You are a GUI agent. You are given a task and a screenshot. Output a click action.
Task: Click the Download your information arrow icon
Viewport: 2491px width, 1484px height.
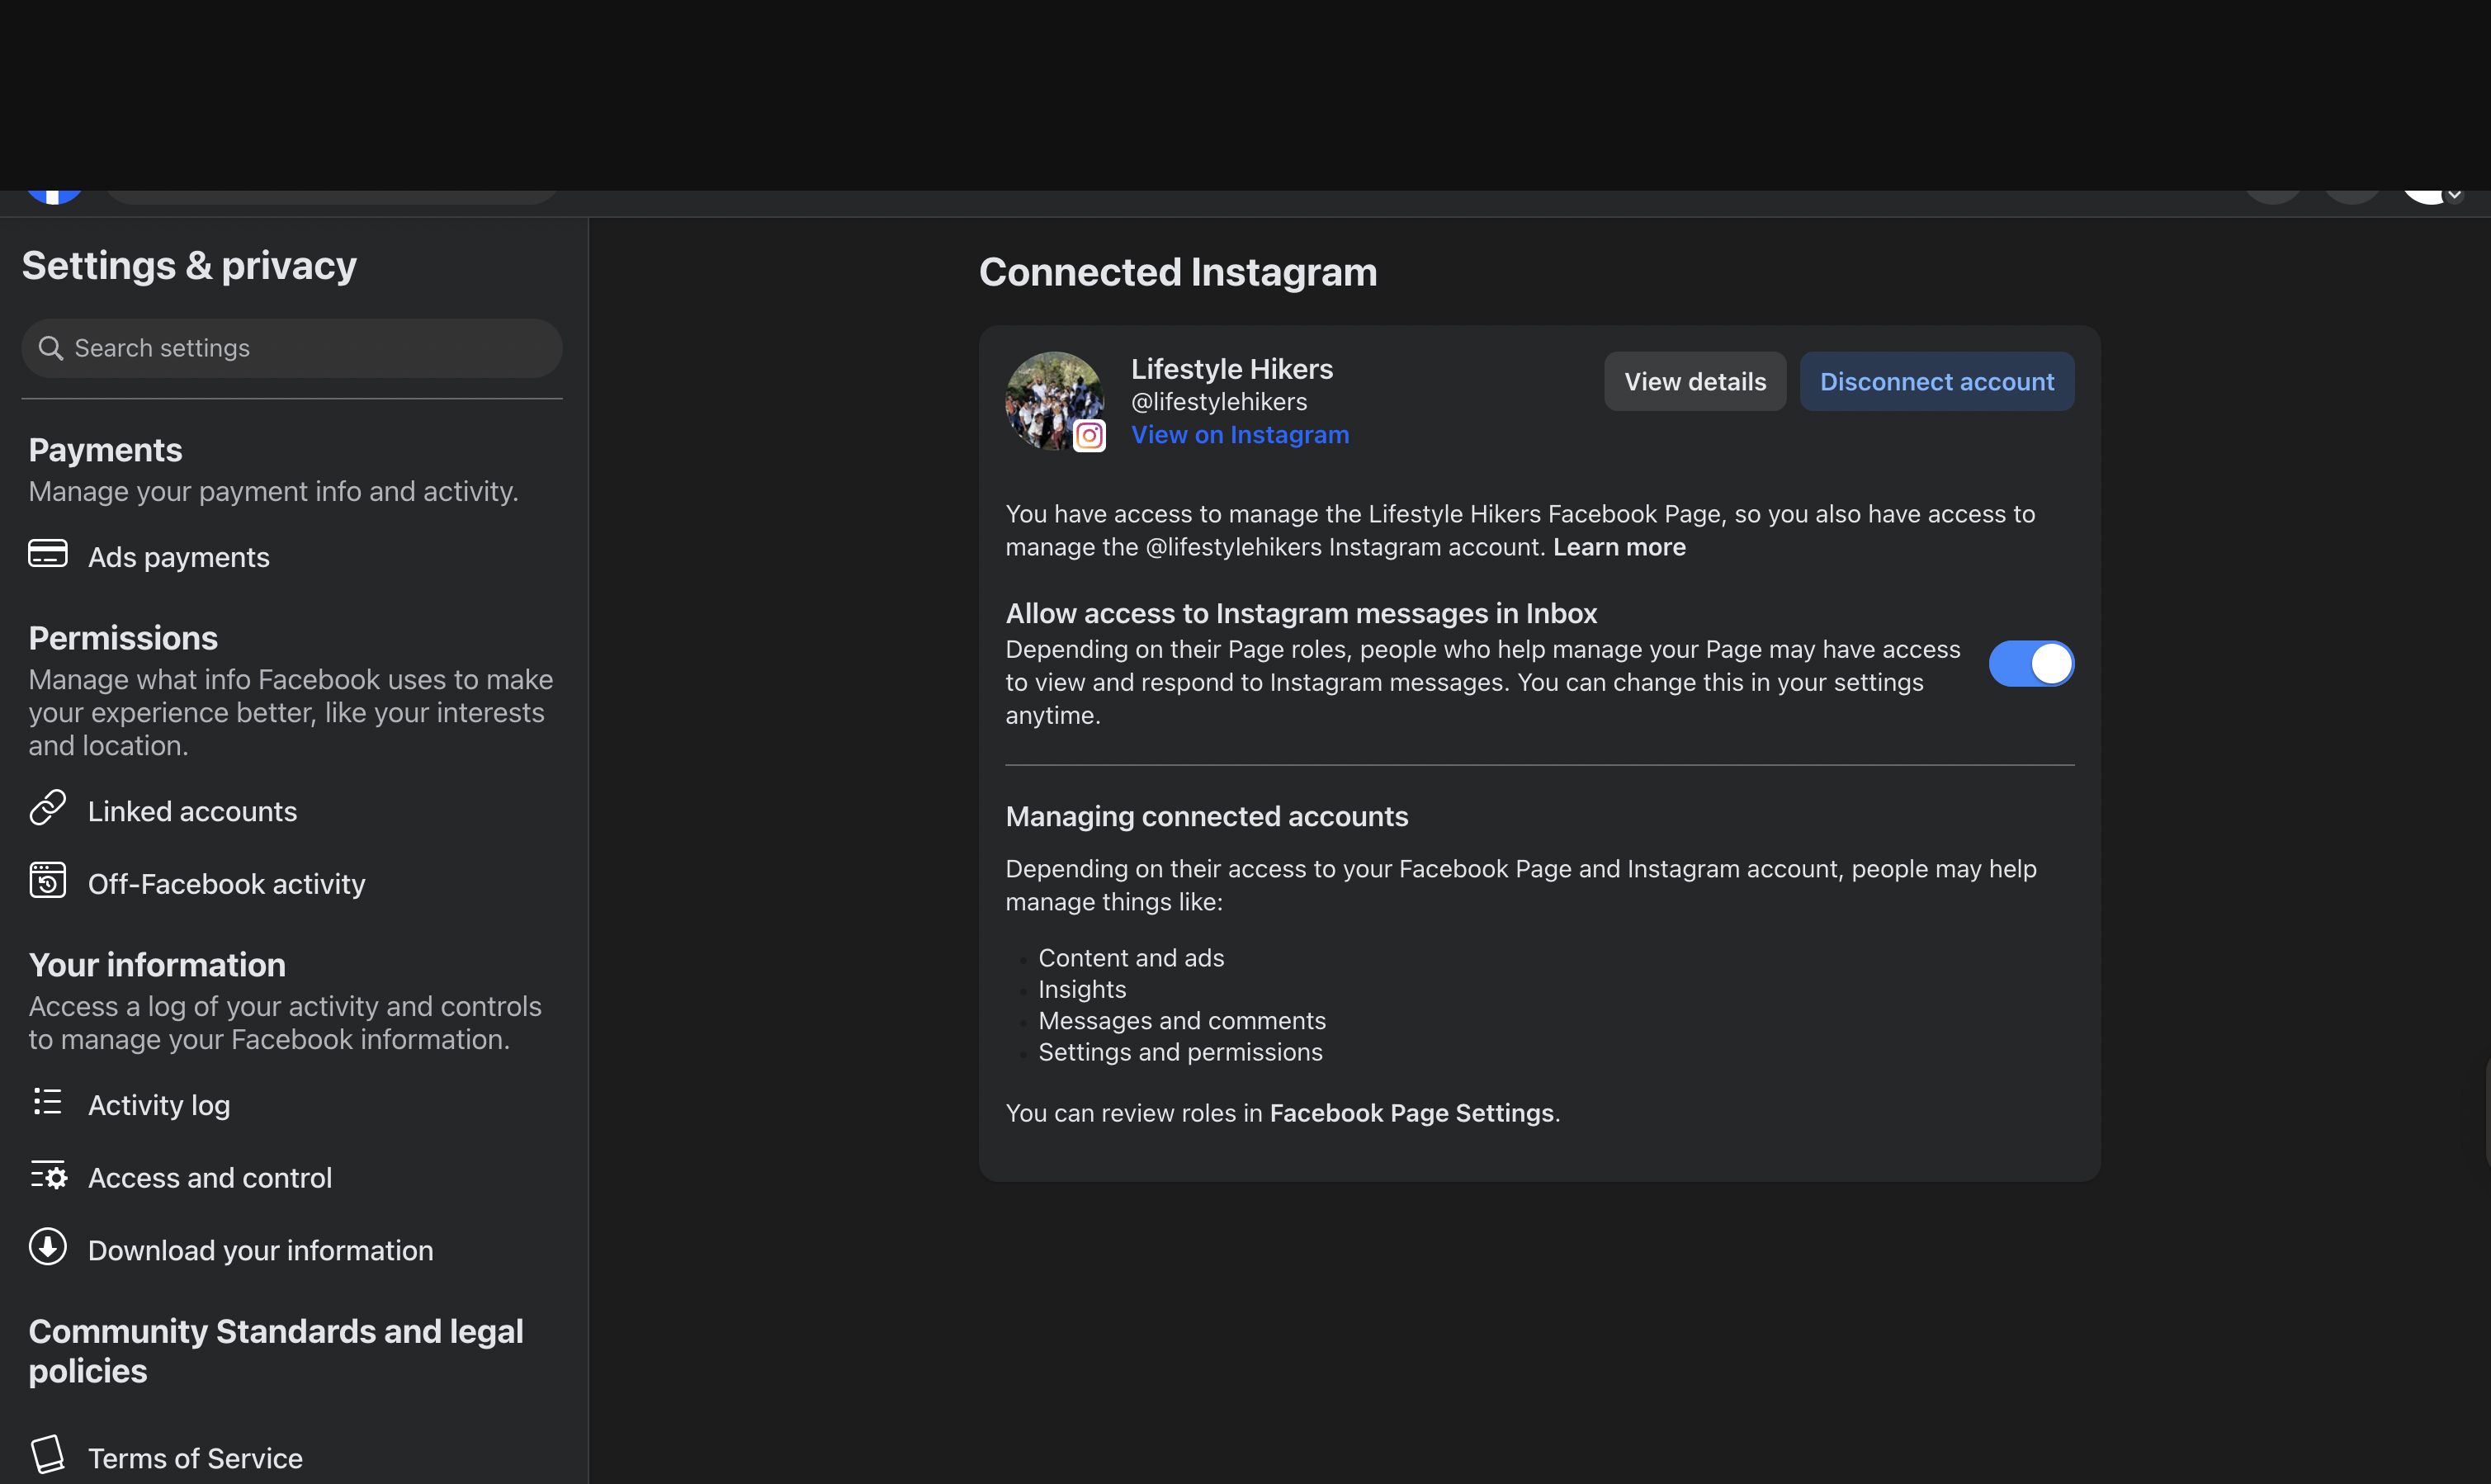tap(47, 1248)
